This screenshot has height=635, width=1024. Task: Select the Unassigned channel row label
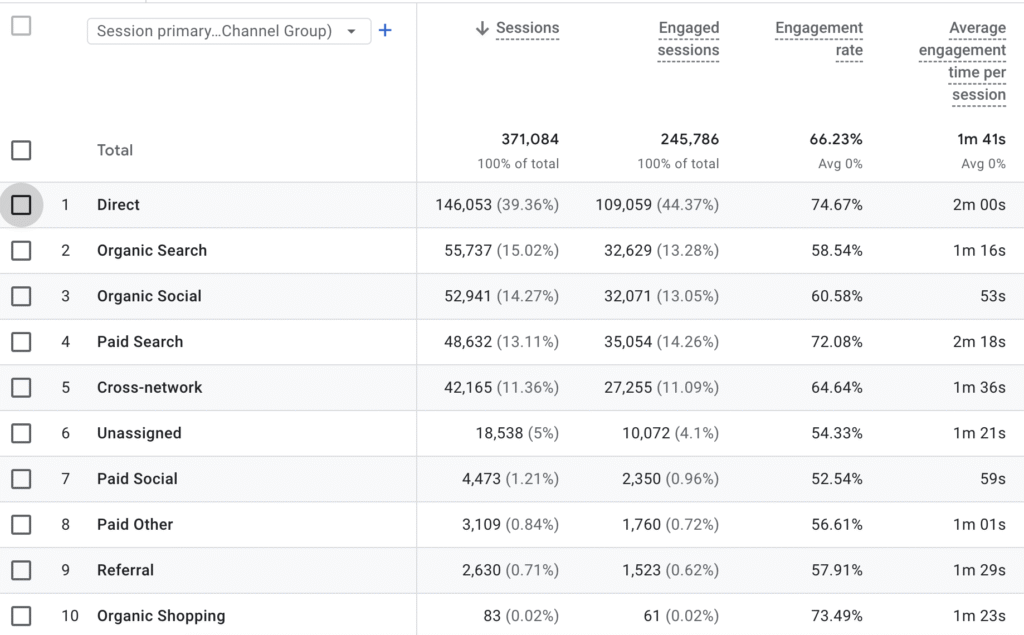pos(139,433)
